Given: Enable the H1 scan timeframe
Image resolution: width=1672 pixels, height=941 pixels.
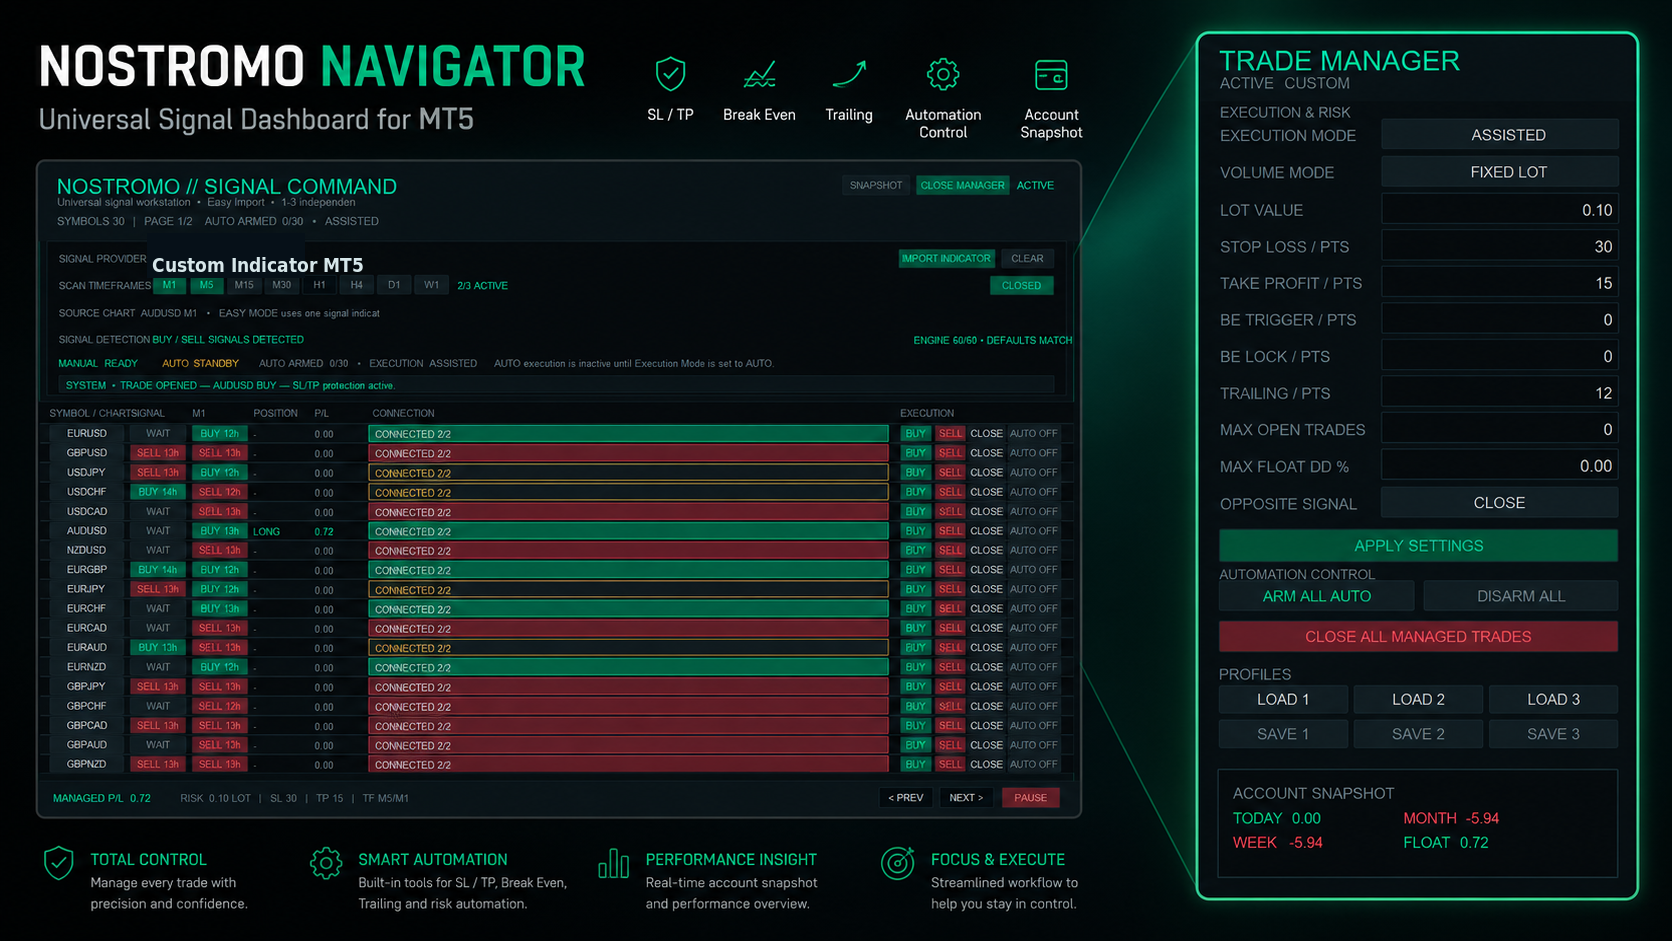Looking at the screenshot, I should coord(319,285).
